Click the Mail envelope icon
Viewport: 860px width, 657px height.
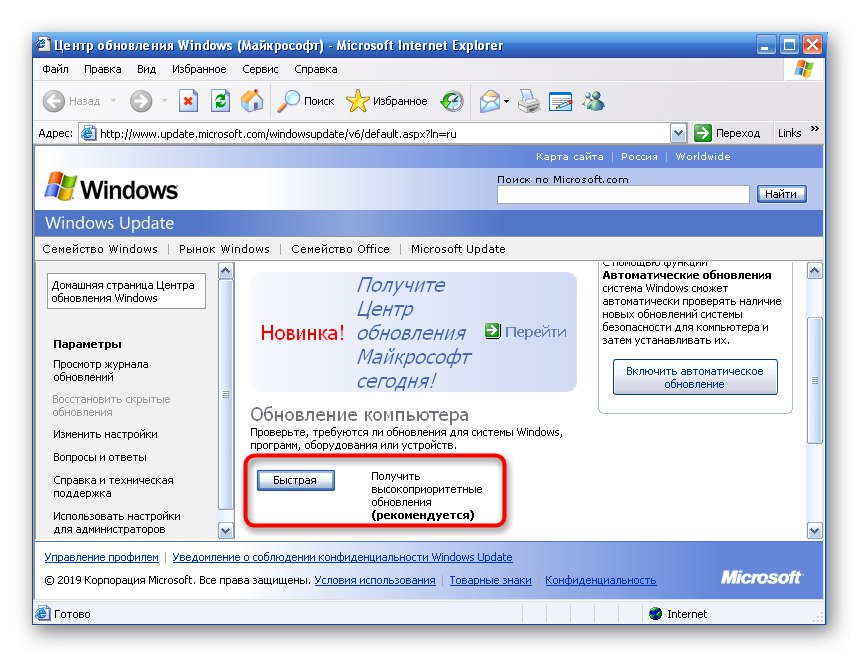490,101
